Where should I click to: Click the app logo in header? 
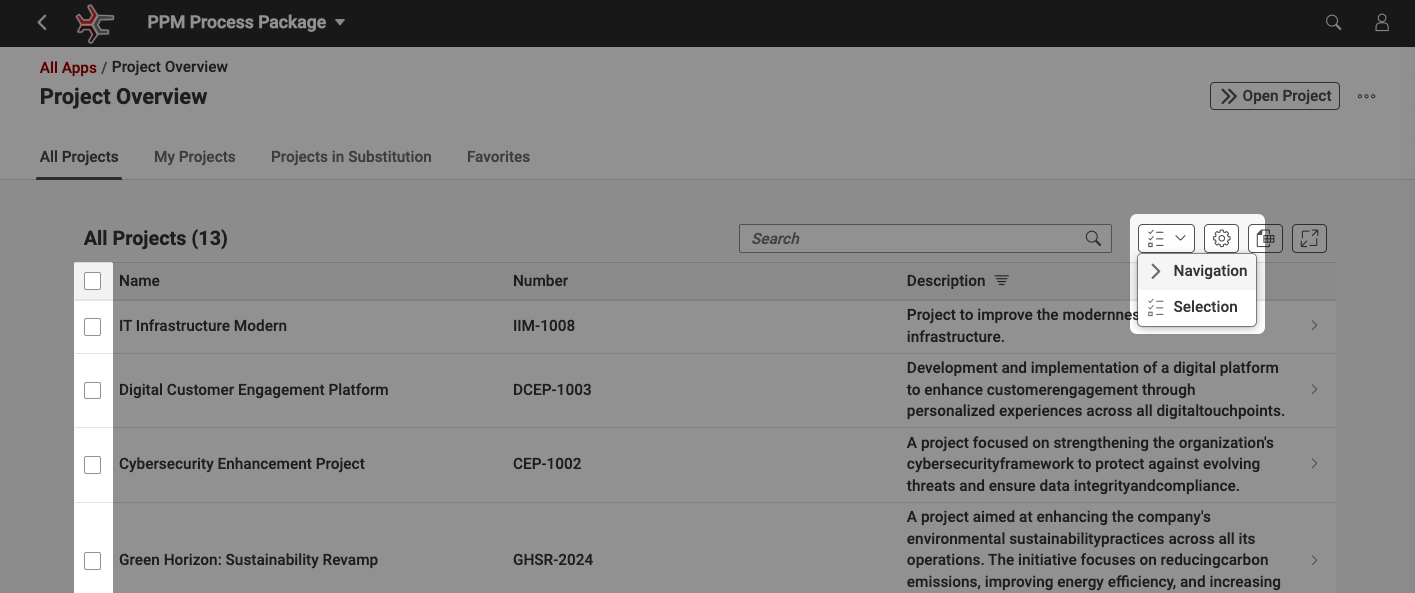pyautogui.click(x=95, y=22)
